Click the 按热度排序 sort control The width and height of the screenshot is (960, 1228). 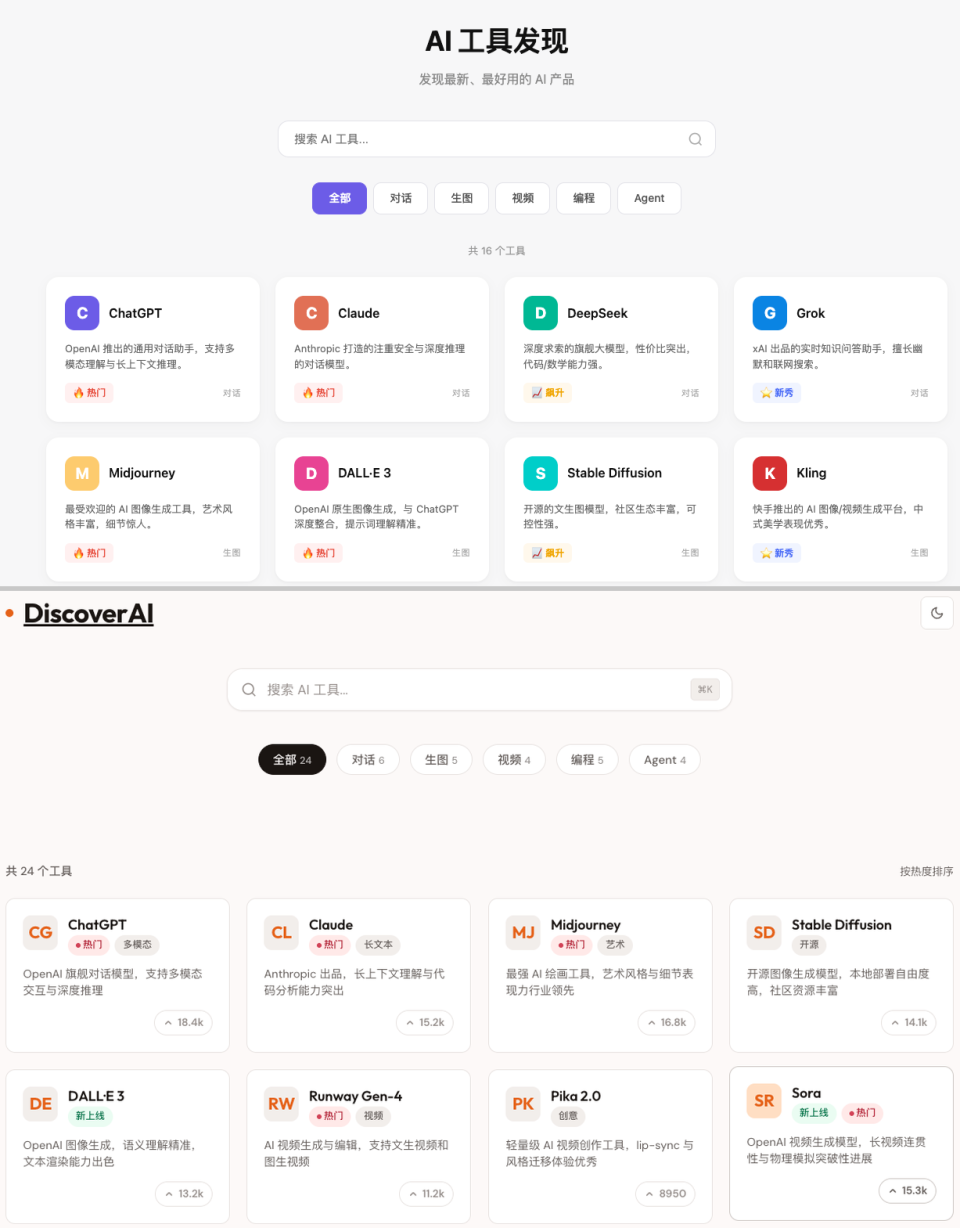[x=926, y=871]
